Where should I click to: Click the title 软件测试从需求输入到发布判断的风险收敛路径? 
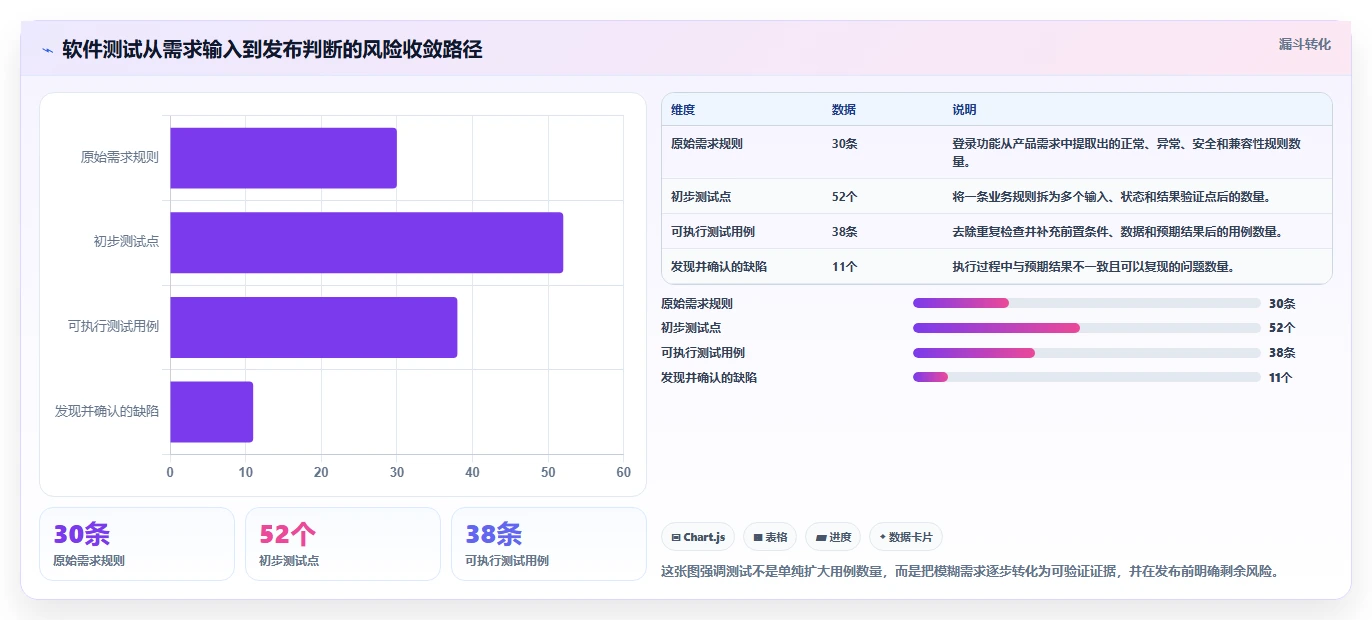[272, 49]
